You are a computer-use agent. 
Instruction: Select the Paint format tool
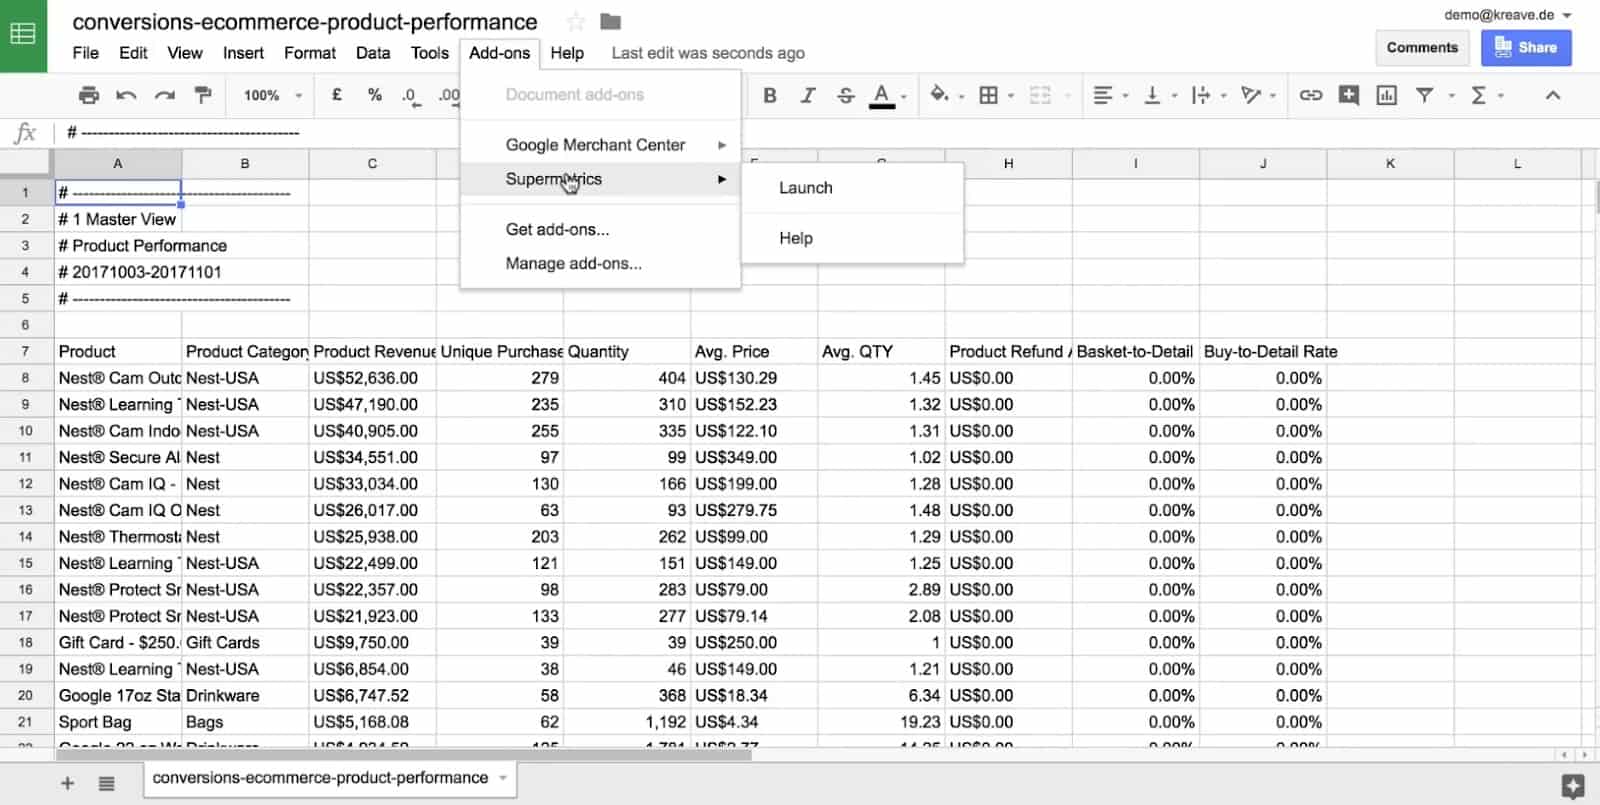pyautogui.click(x=203, y=95)
